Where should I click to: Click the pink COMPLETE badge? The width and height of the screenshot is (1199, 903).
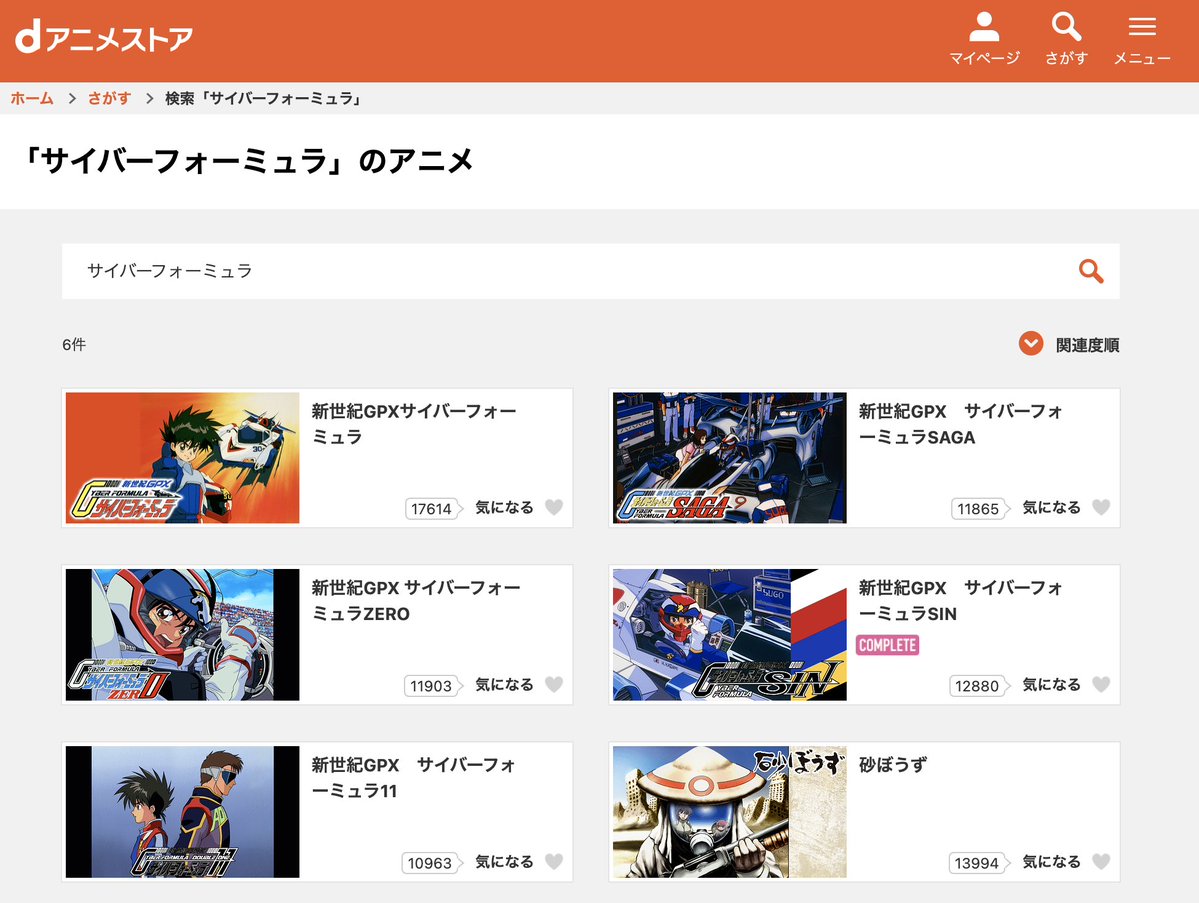click(x=887, y=645)
